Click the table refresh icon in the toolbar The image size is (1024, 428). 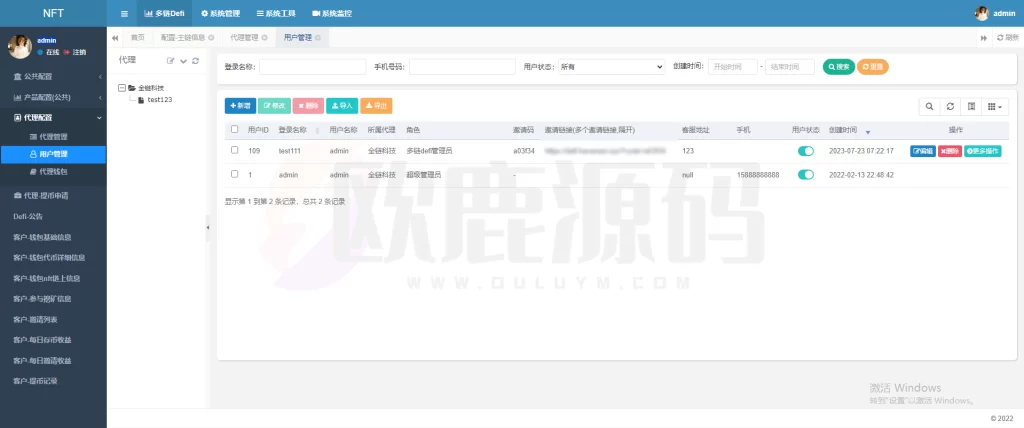click(950, 107)
